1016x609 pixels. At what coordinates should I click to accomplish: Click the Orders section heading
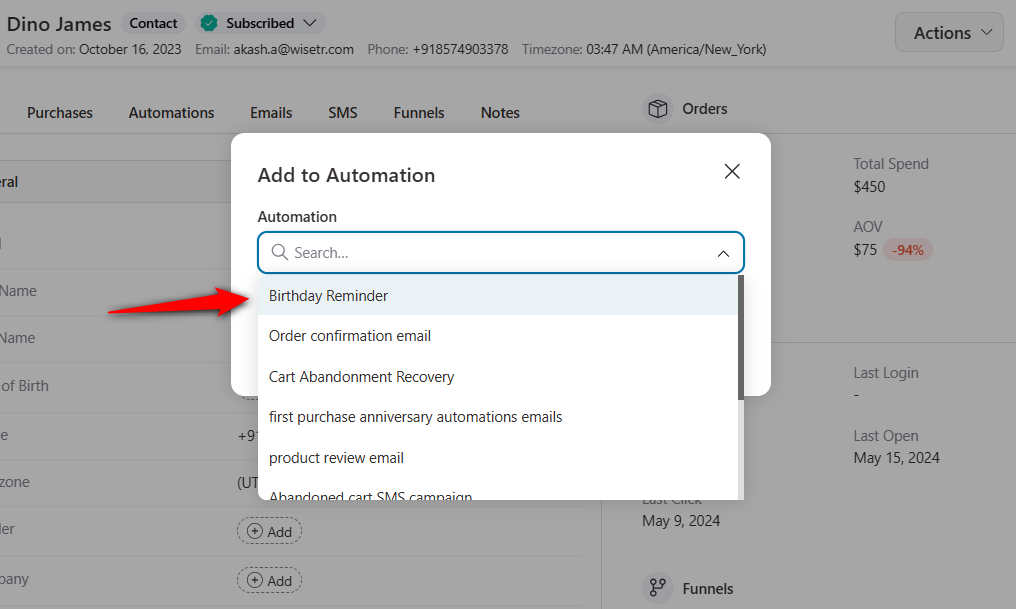[704, 109]
